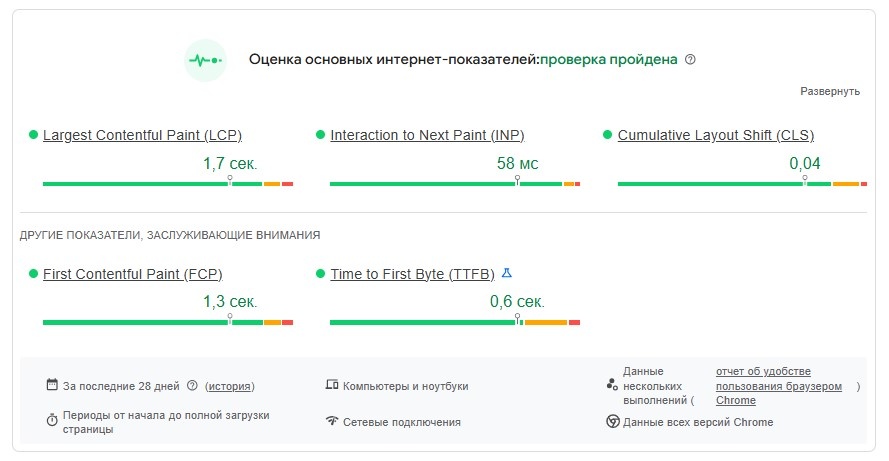This screenshot has width=889, height=461.
Task: Open Time to First Byte (TTFB) link
Action: (412, 274)
